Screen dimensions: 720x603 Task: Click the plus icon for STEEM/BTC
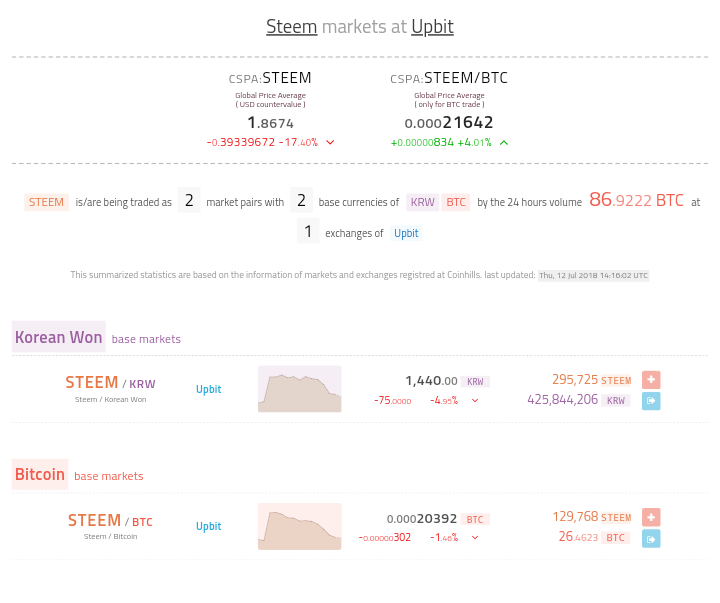click(x=651, y=517)
